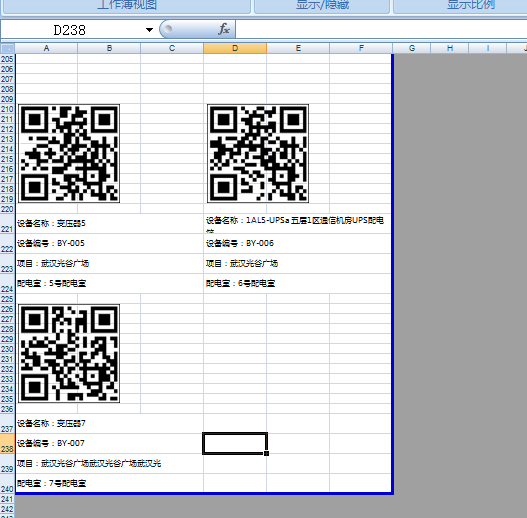This screenshot has height=518, width=527.
Task: Select column I header
Action: [487, 48]
